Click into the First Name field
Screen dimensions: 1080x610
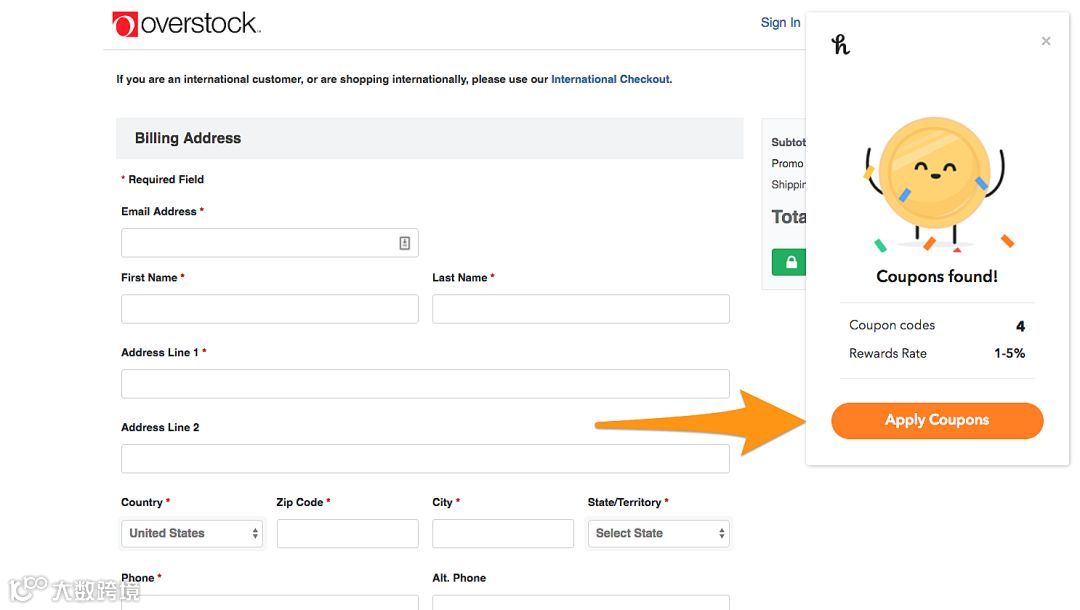click(269, 309)
